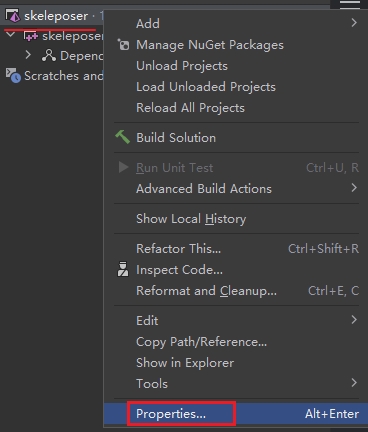Image resolution: width=368 pixels, height=432 pixels.
Task: Open the Tools submenu
Action: pos(236,384)
